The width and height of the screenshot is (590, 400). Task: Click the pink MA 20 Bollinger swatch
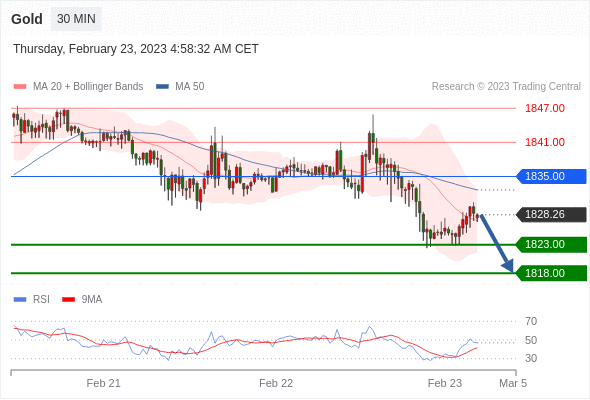[x=20, y=87]
